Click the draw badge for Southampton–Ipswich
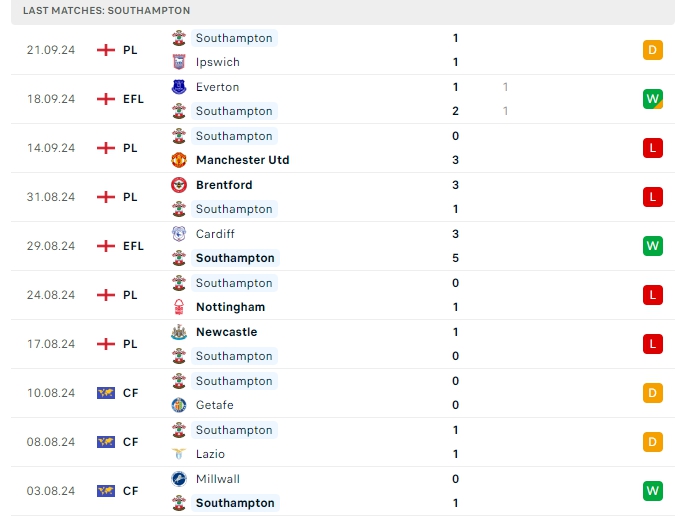This screenshot has width=681, height=516. coord(653,50)
